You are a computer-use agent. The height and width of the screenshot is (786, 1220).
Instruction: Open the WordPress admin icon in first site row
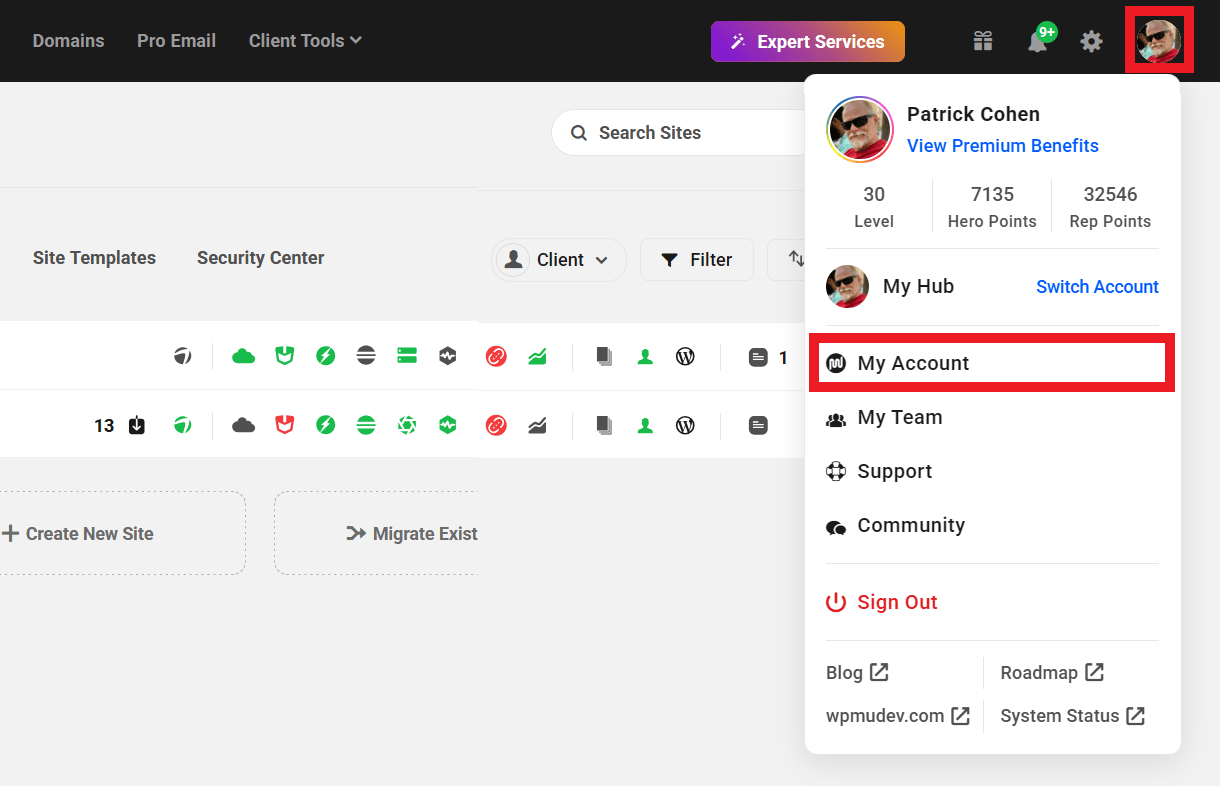[x=685, y=356]
